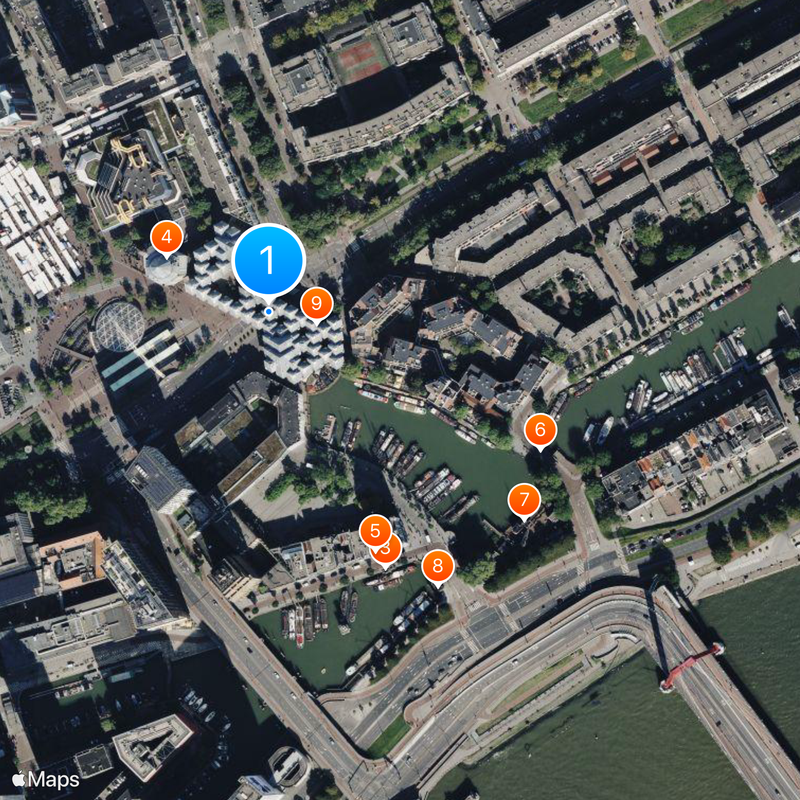This screenshot has height=800, width=800.
Task: Choose the orange pin numbered 7
Action: click(524, 500)
